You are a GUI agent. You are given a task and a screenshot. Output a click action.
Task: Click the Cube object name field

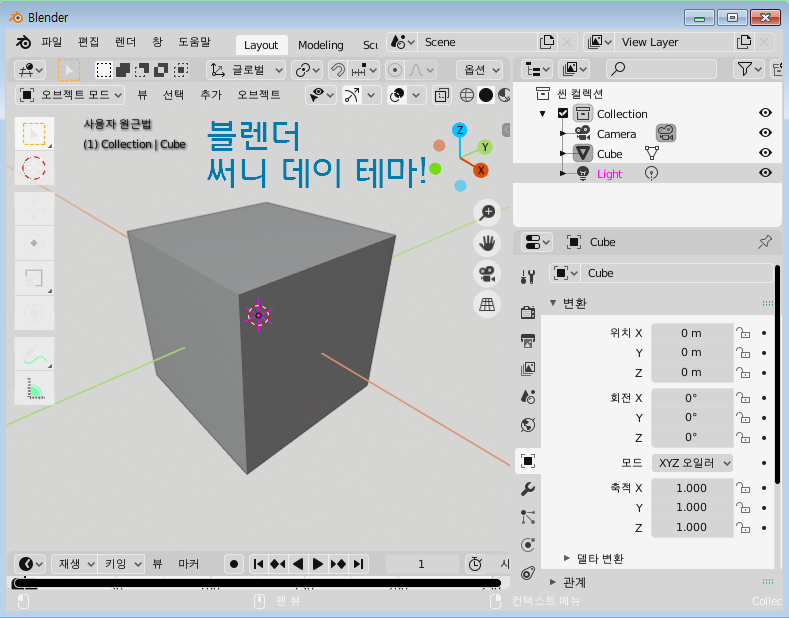tap(676, 273)
